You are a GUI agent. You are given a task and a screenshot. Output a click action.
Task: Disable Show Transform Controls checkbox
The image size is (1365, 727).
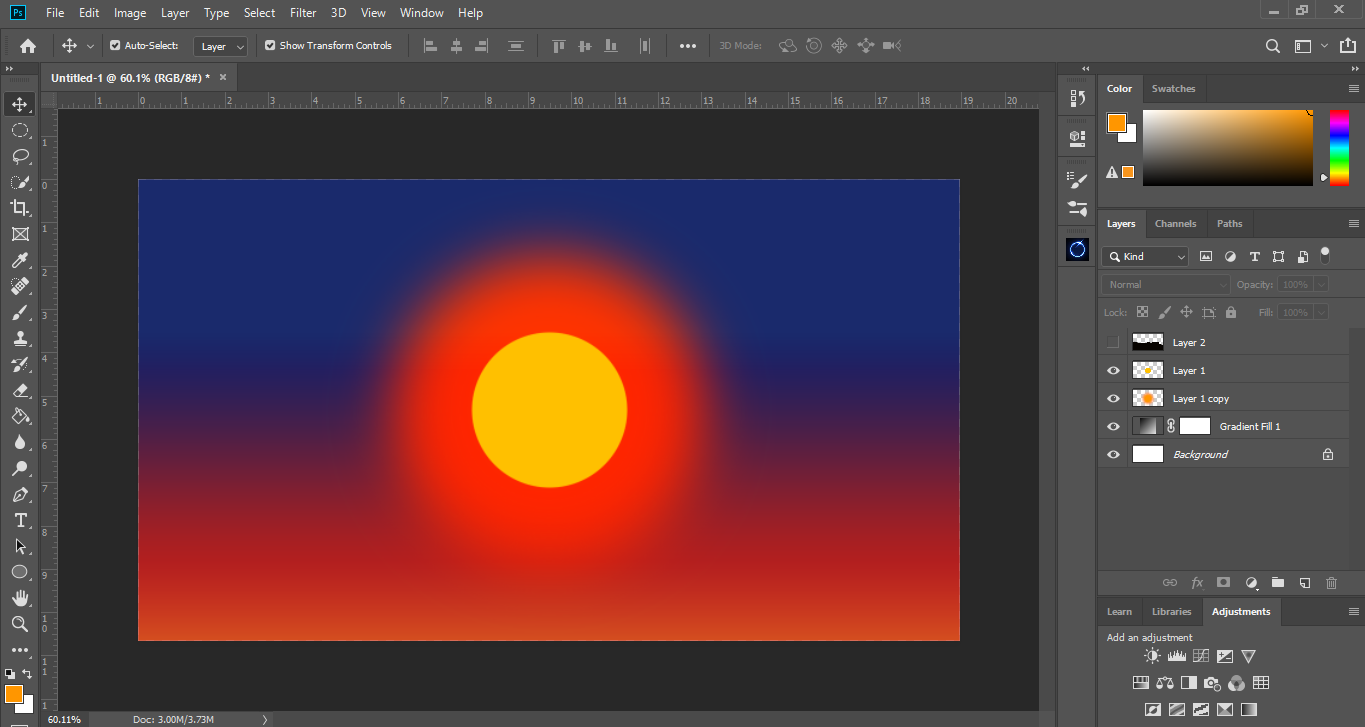click(270, 46)
